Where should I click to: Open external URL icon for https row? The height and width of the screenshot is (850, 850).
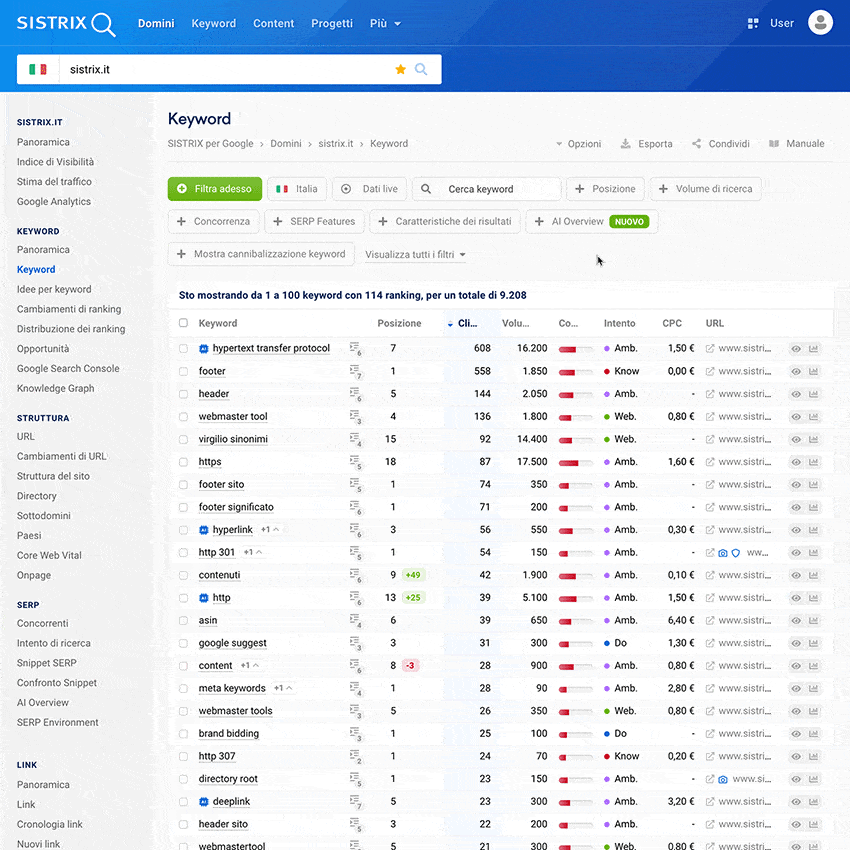click(710, 462)
